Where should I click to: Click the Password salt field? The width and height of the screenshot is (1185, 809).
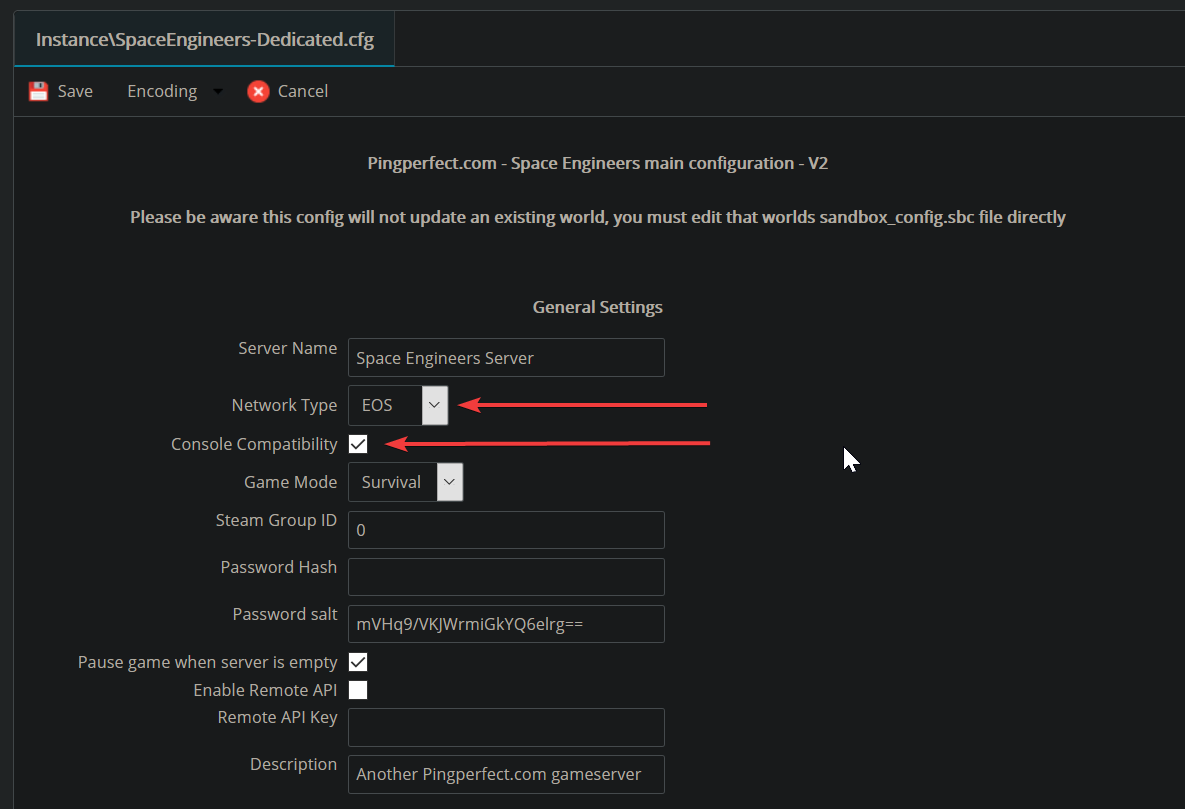click(506, 624)
